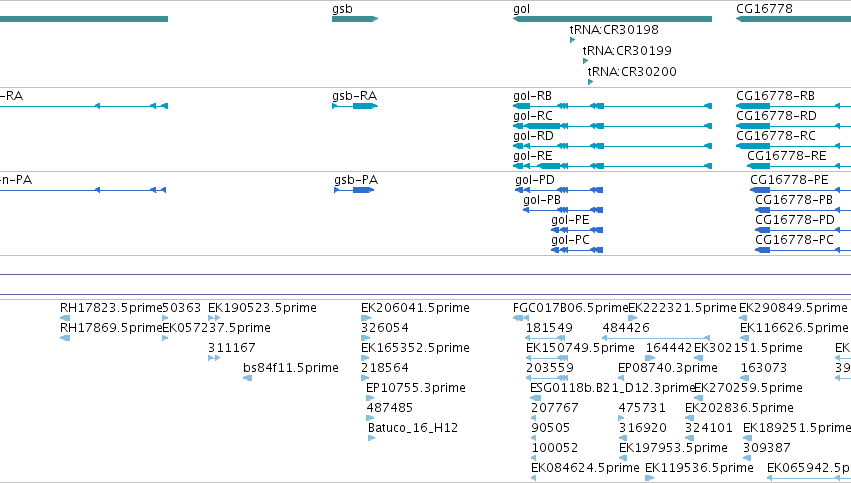Select the 163073 feature label
This screenshot has height=483, width=851.
click(764, 368)
